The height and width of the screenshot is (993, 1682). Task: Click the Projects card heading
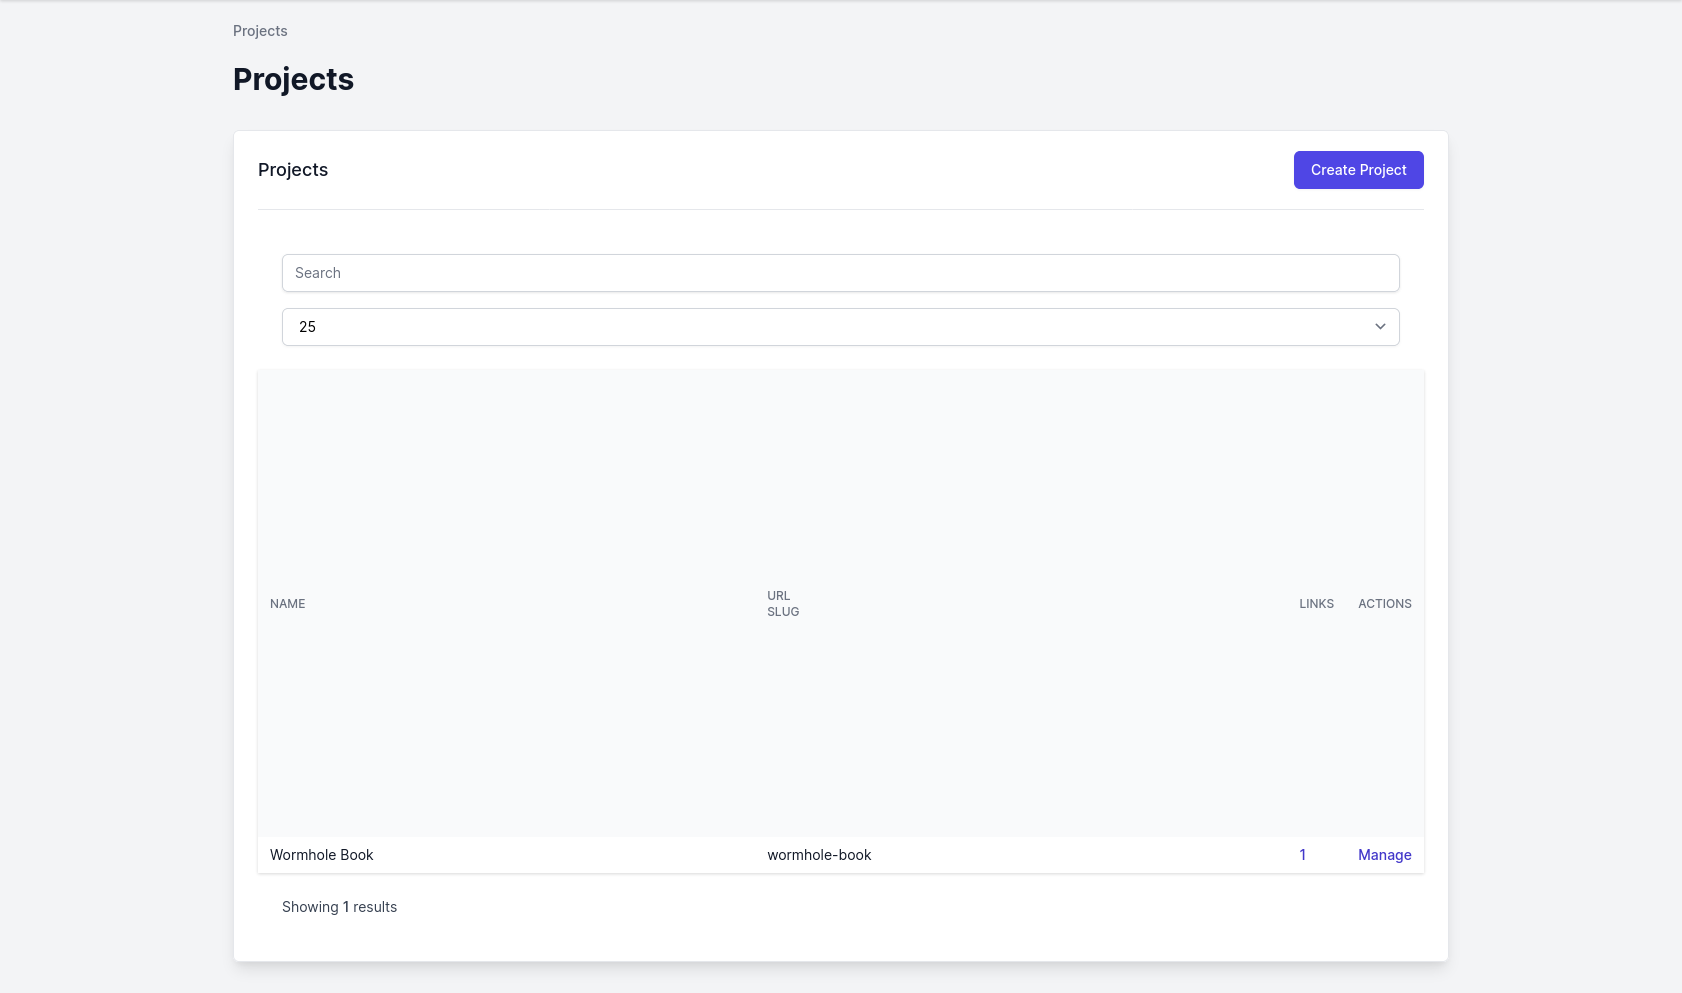pos(293,170)
